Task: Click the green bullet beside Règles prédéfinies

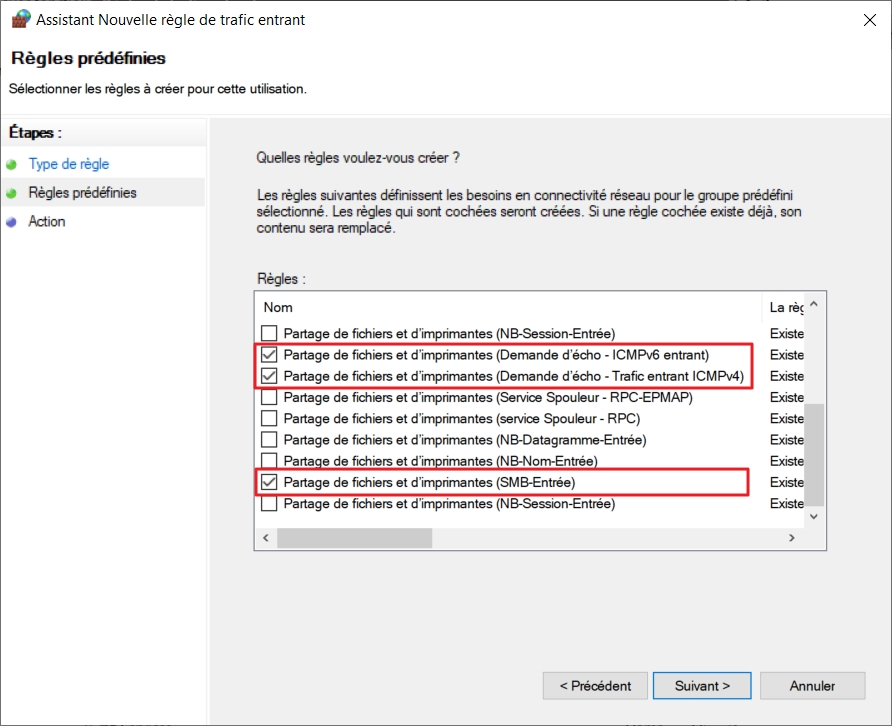Action: [11, 193]
